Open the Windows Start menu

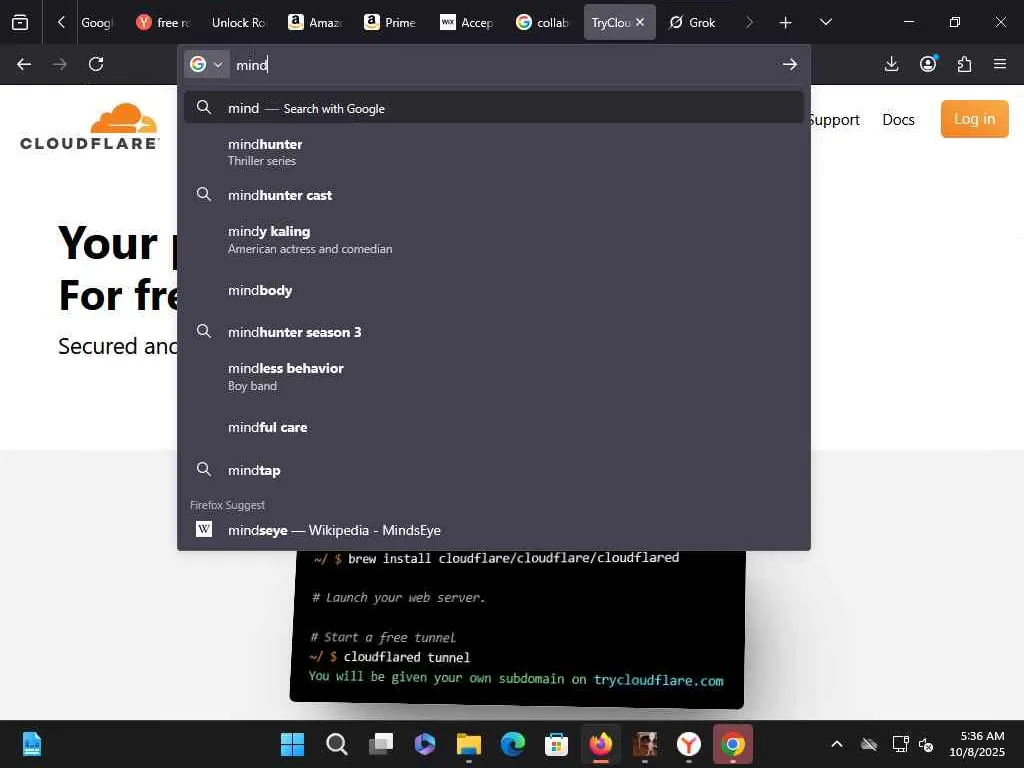pos(292,744)
